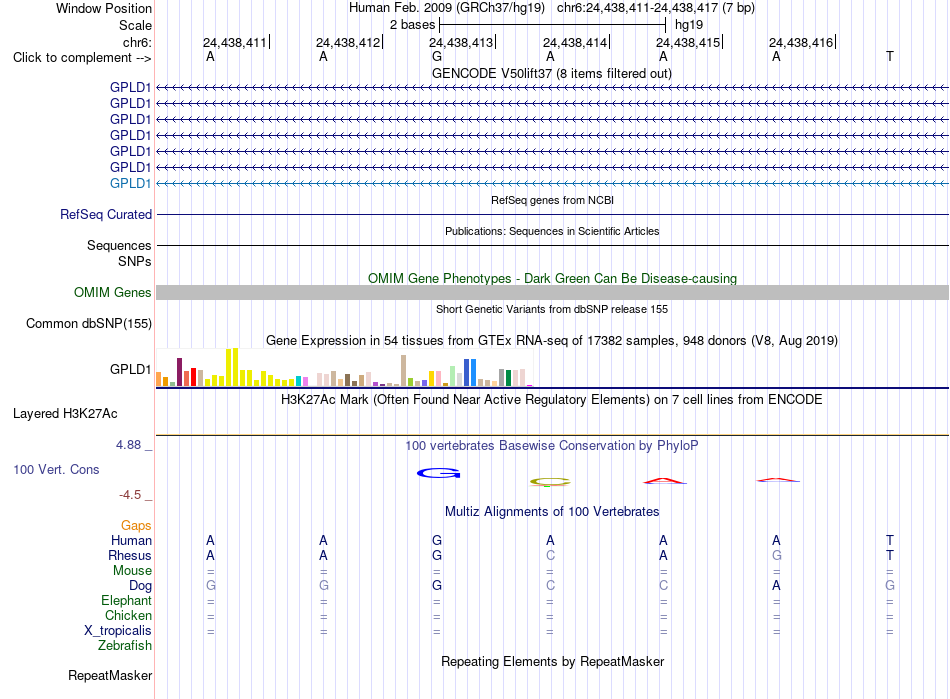Click the 4.88 PhyloP upper scale value
Viewport: 950px width, 699px height.
click(x=128, y=445)
